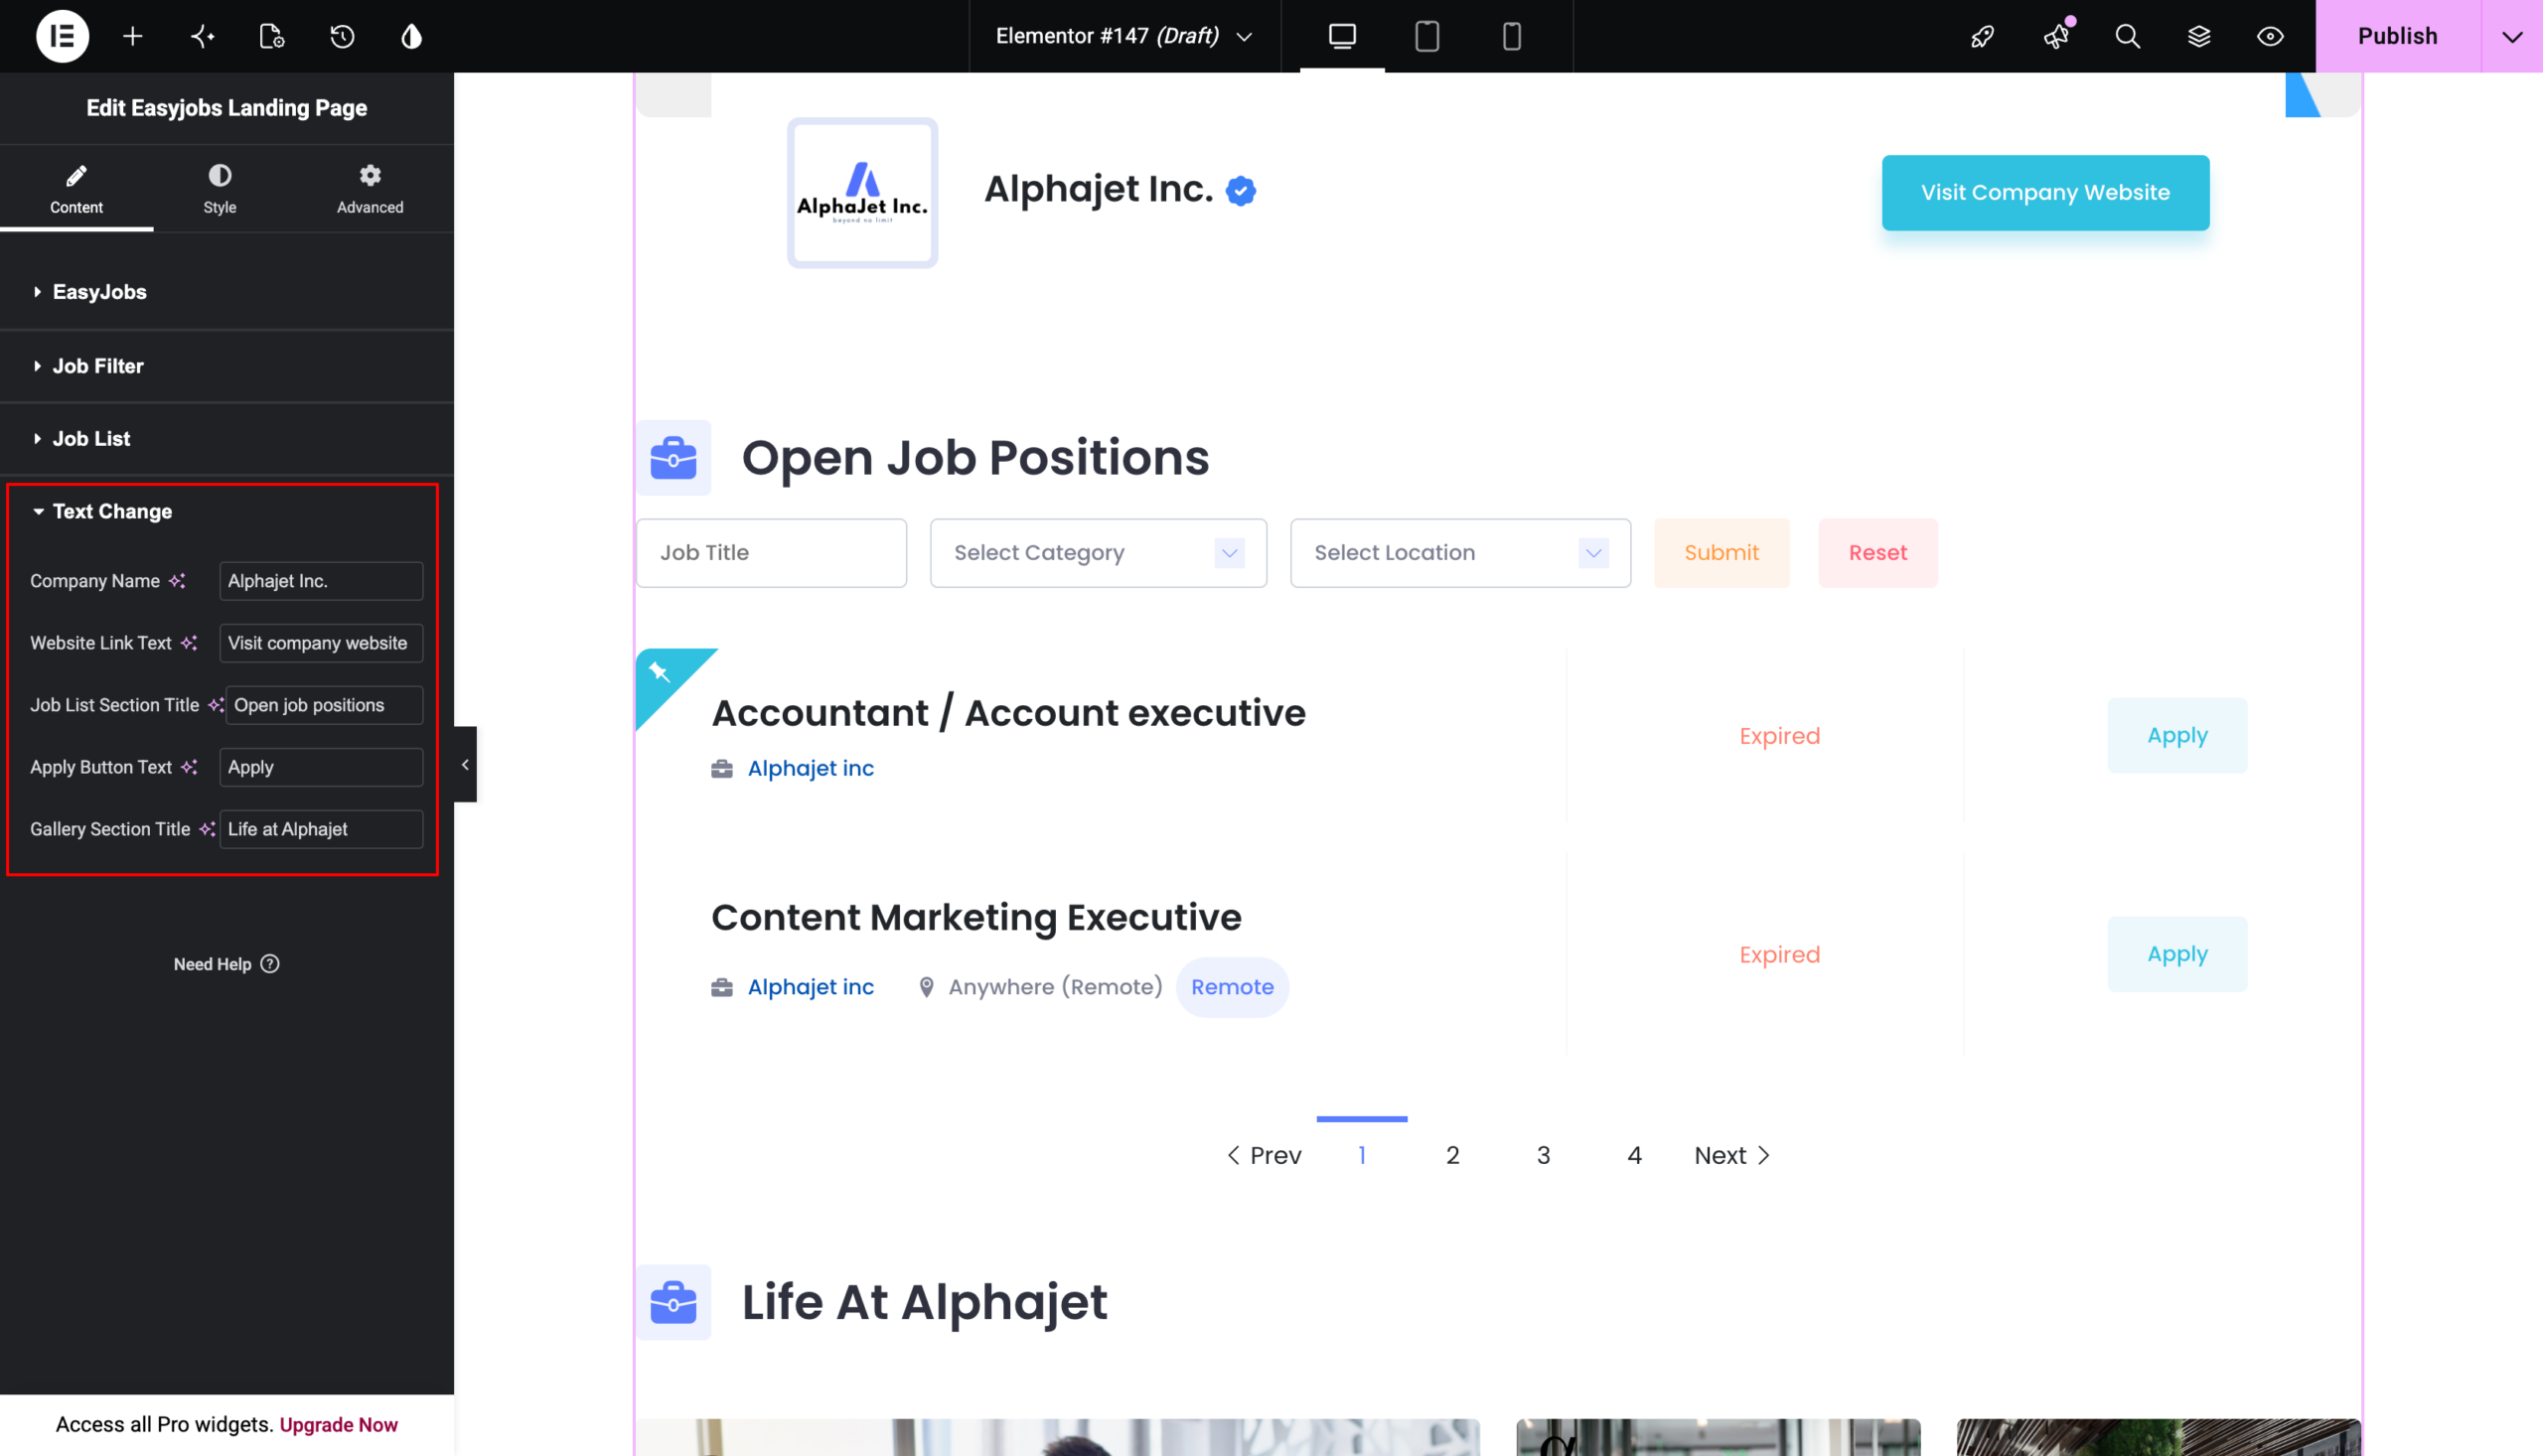Screen dimensions: 2543x1456
Task: Open the Elementor logo menu
Action: click(x=62, y=36)
